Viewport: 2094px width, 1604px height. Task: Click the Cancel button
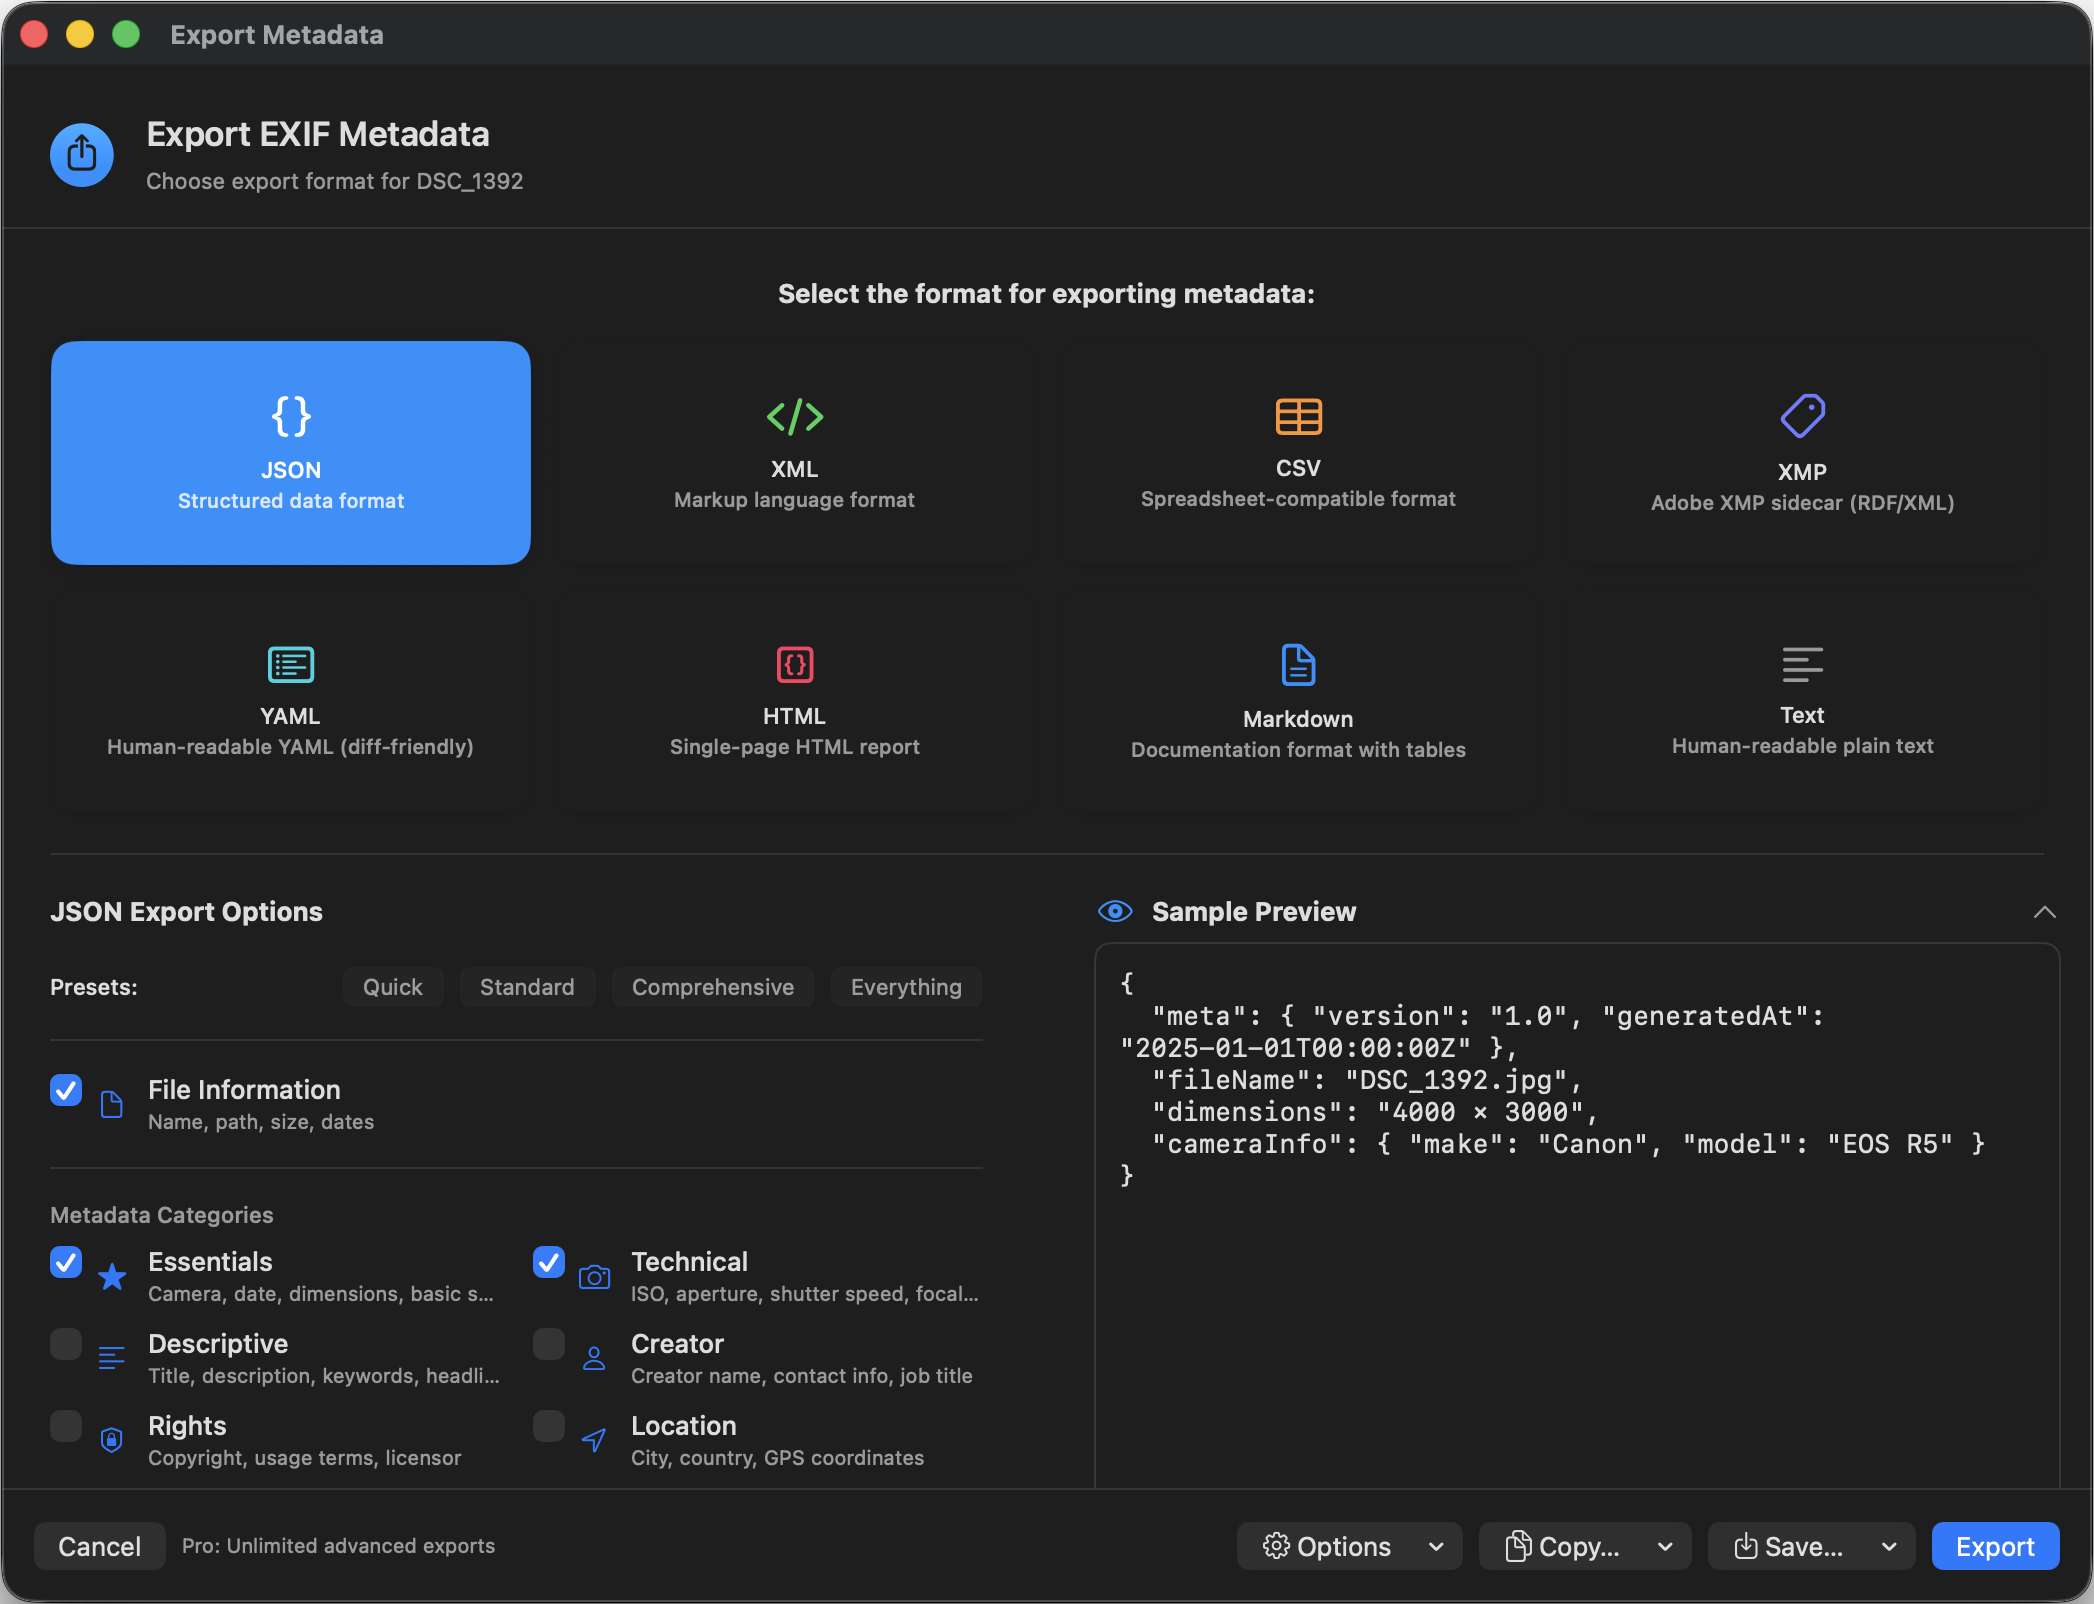click(x=100, y=1546)
